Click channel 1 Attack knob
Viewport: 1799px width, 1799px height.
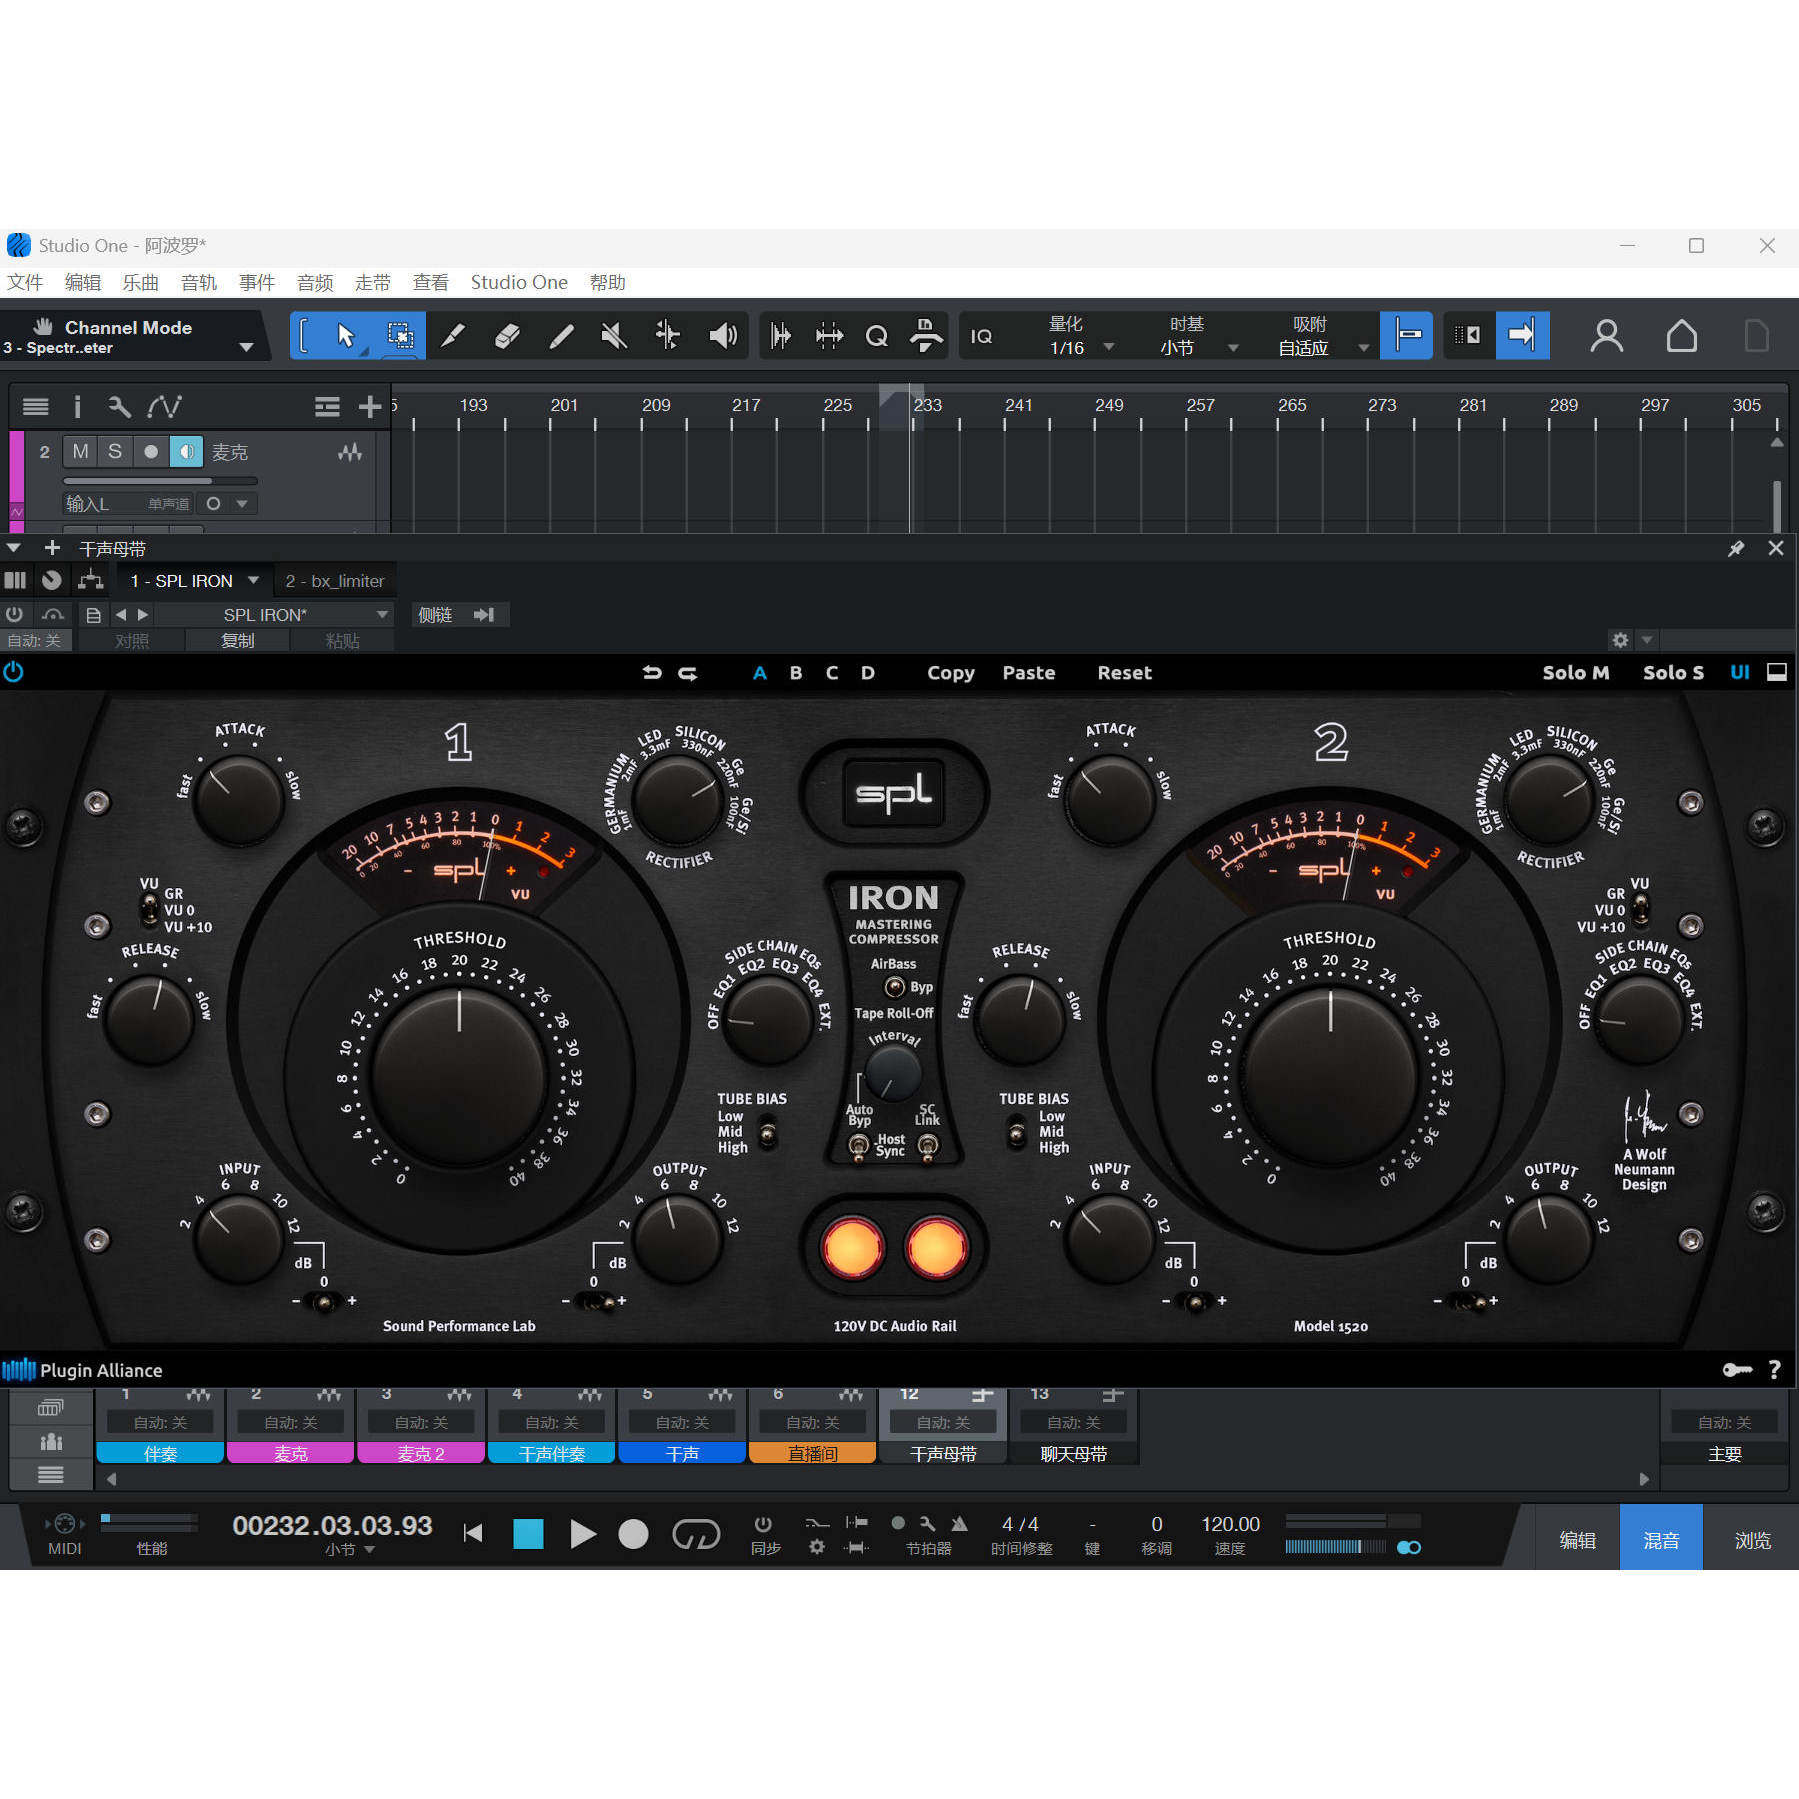click(x=239, y=799)
